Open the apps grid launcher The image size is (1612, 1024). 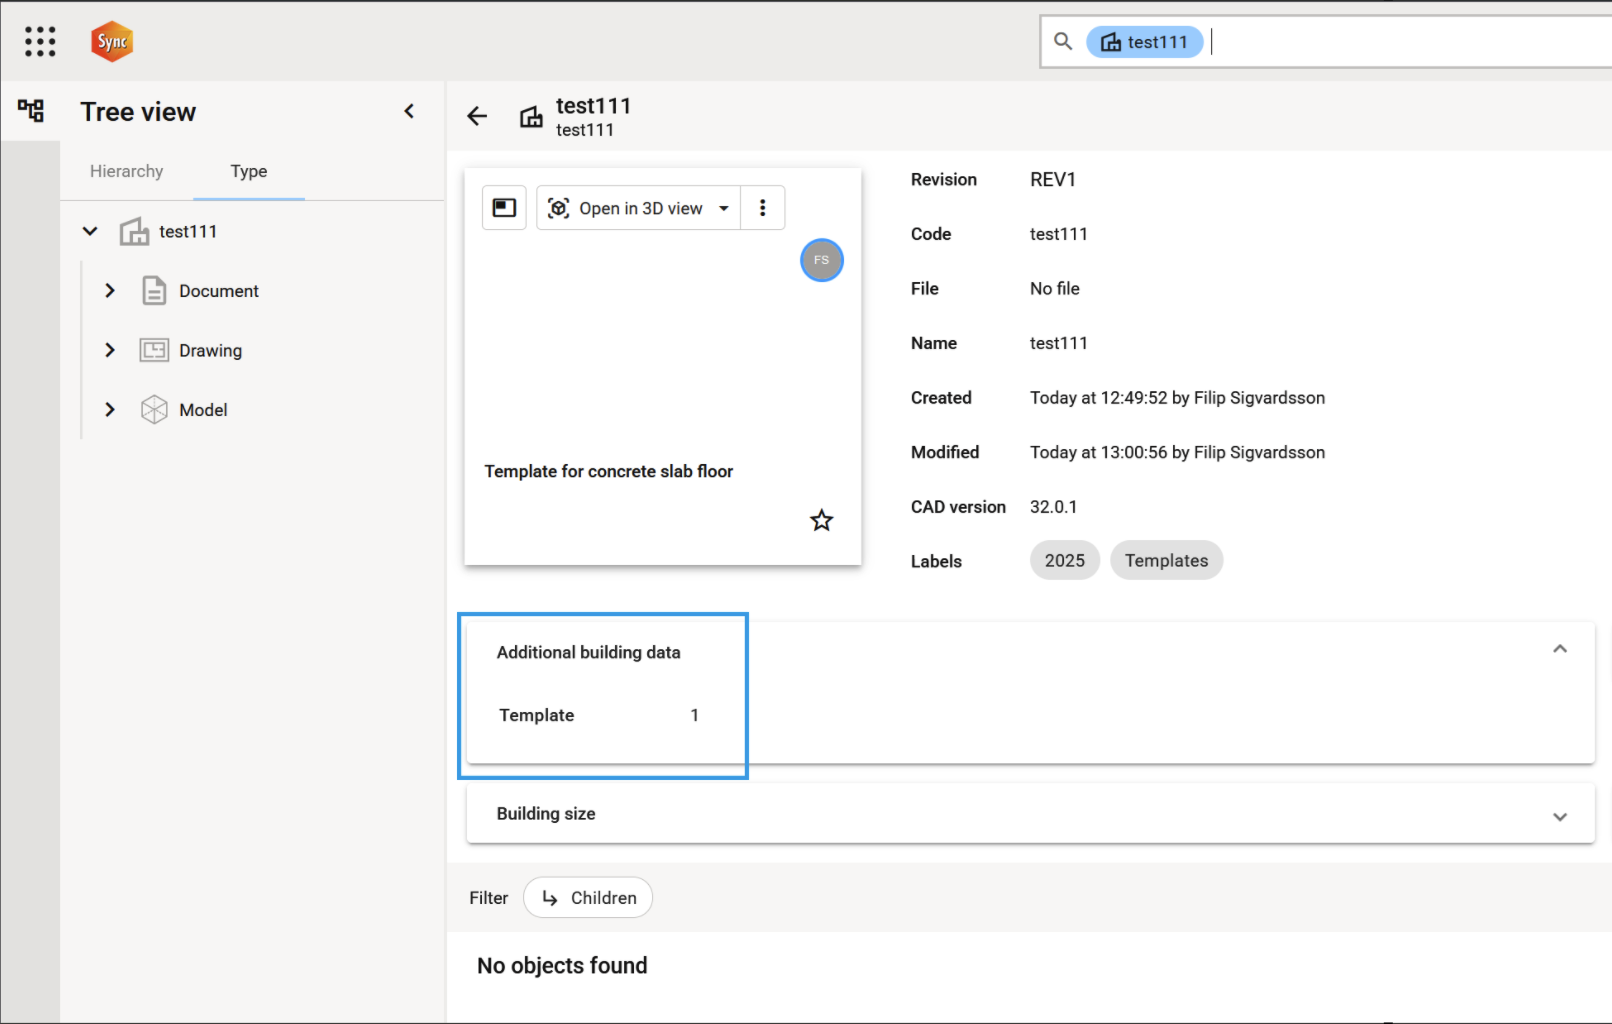click(x=40, y=41)
